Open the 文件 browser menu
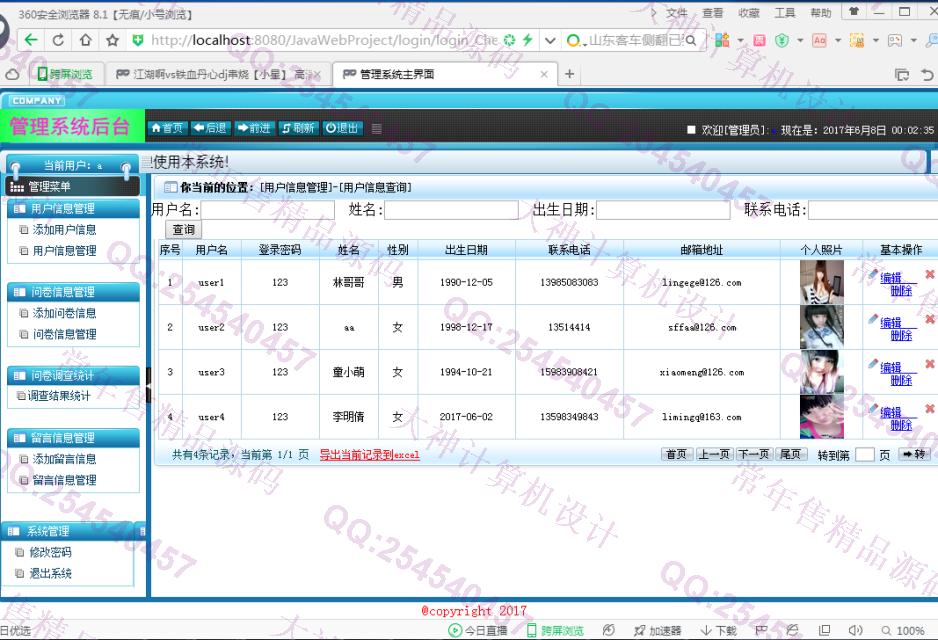The image size is (938, 640). coord(677,13)
